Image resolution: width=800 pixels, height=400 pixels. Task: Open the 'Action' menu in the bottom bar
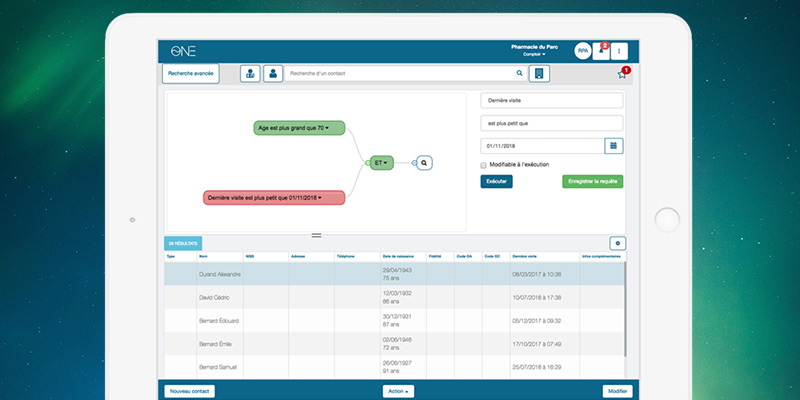click(x=398, y=391)
